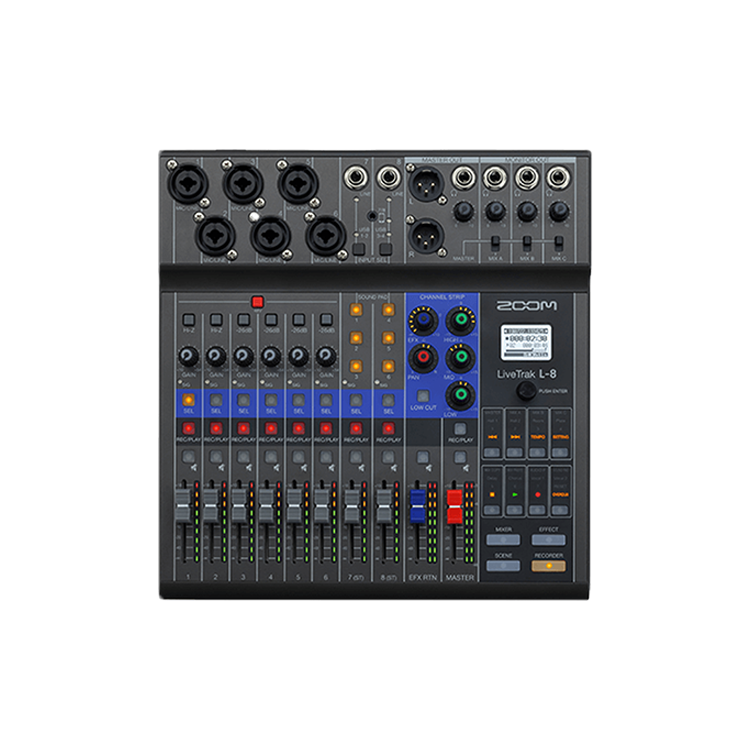Flip the MIX B monitor source switch
The width and height of the screenshot is (750, 750).
pyautogui.click(x=527, y=243)
